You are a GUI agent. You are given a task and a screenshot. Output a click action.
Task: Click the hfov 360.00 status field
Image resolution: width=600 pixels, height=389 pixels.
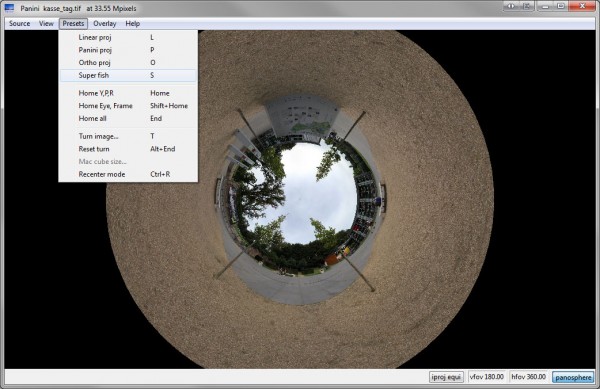click(x=528, y=377)
